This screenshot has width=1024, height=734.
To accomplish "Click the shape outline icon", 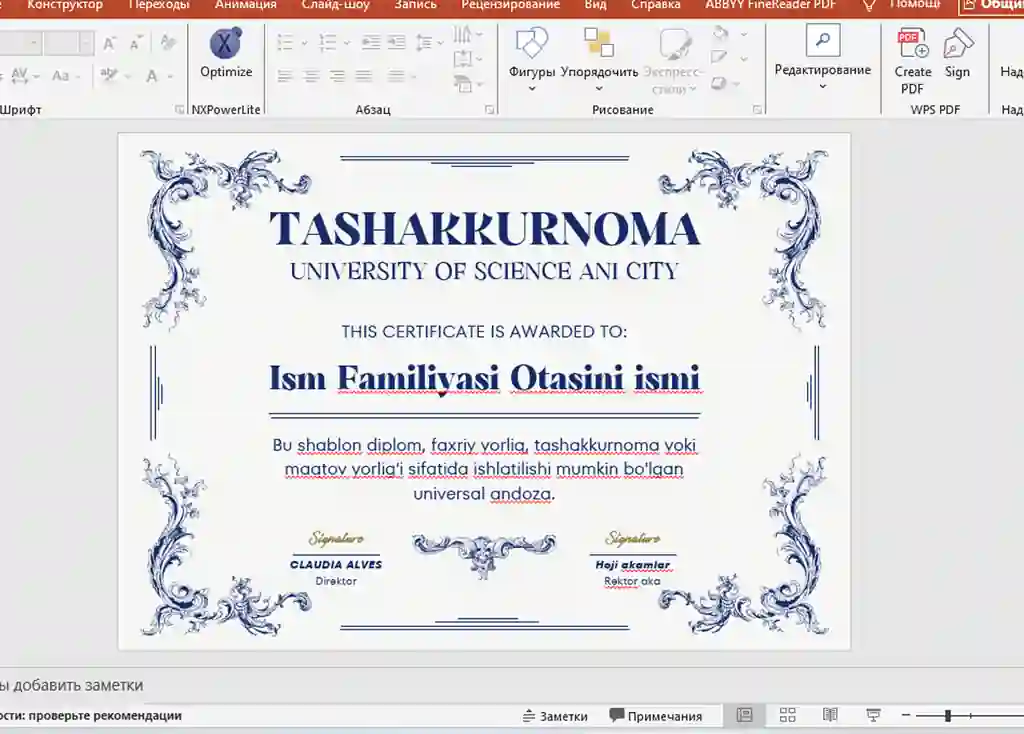I will pos(718,57).
